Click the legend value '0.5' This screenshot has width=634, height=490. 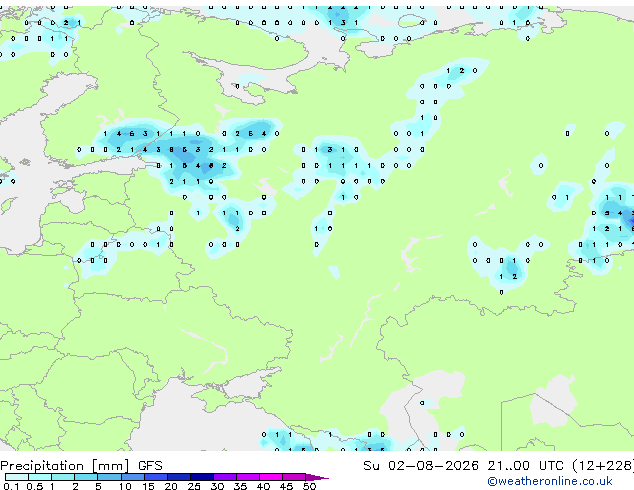35,486
